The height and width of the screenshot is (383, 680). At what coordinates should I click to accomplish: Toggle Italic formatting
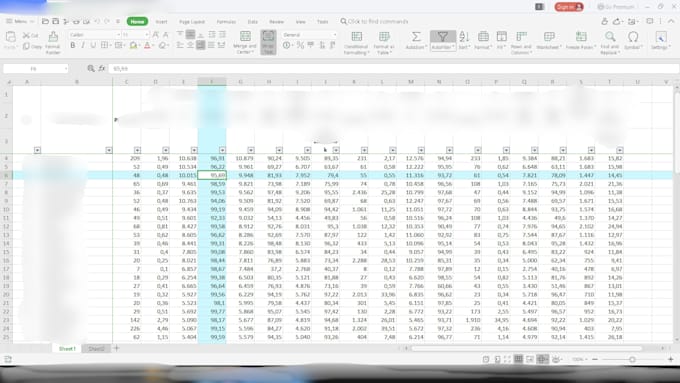click(83, 45)
